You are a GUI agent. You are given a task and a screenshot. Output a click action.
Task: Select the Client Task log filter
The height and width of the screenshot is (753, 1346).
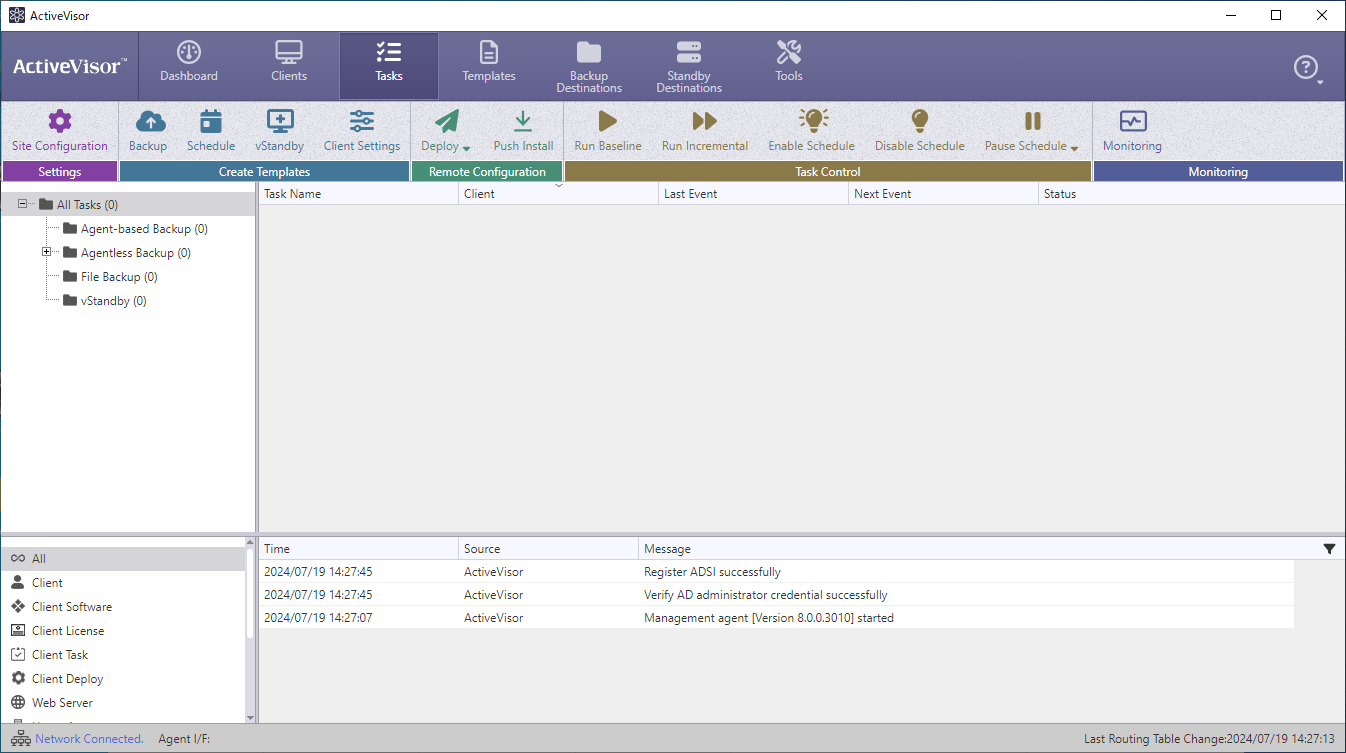123,655
